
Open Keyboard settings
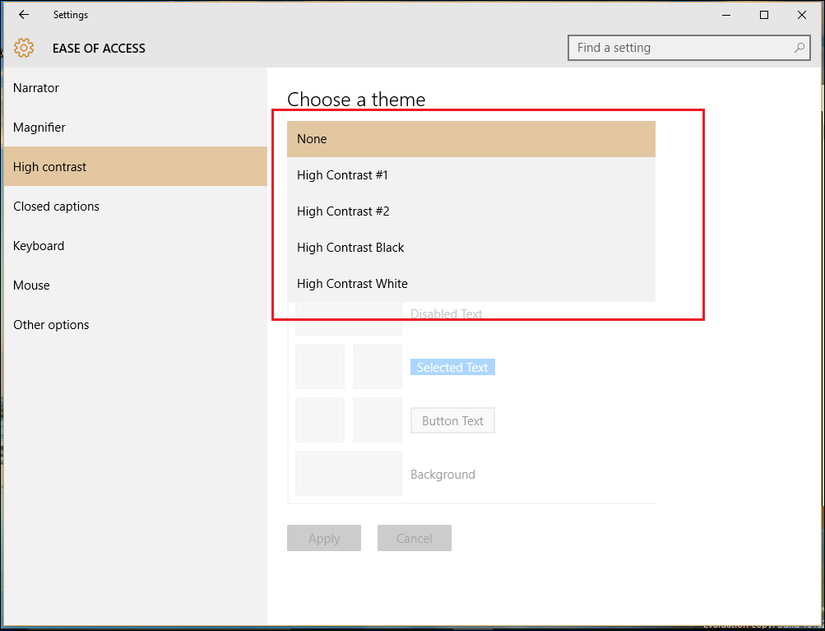click(39, 245)
